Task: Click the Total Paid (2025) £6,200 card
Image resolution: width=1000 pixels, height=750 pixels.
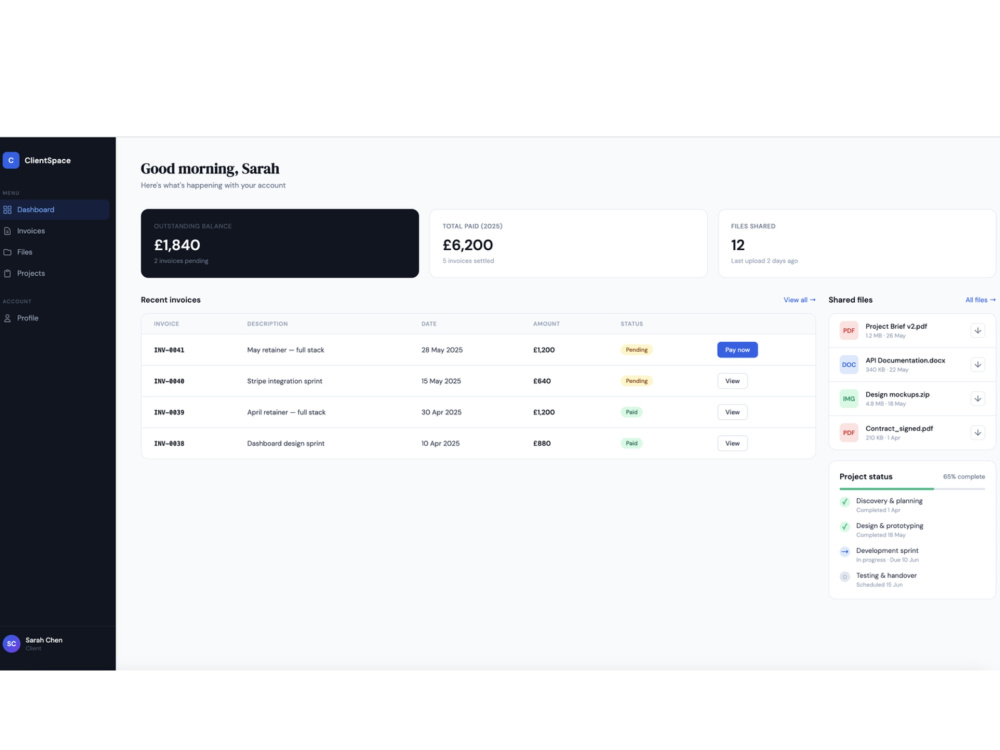Action: pyautogui.click(x=568, y=243)
